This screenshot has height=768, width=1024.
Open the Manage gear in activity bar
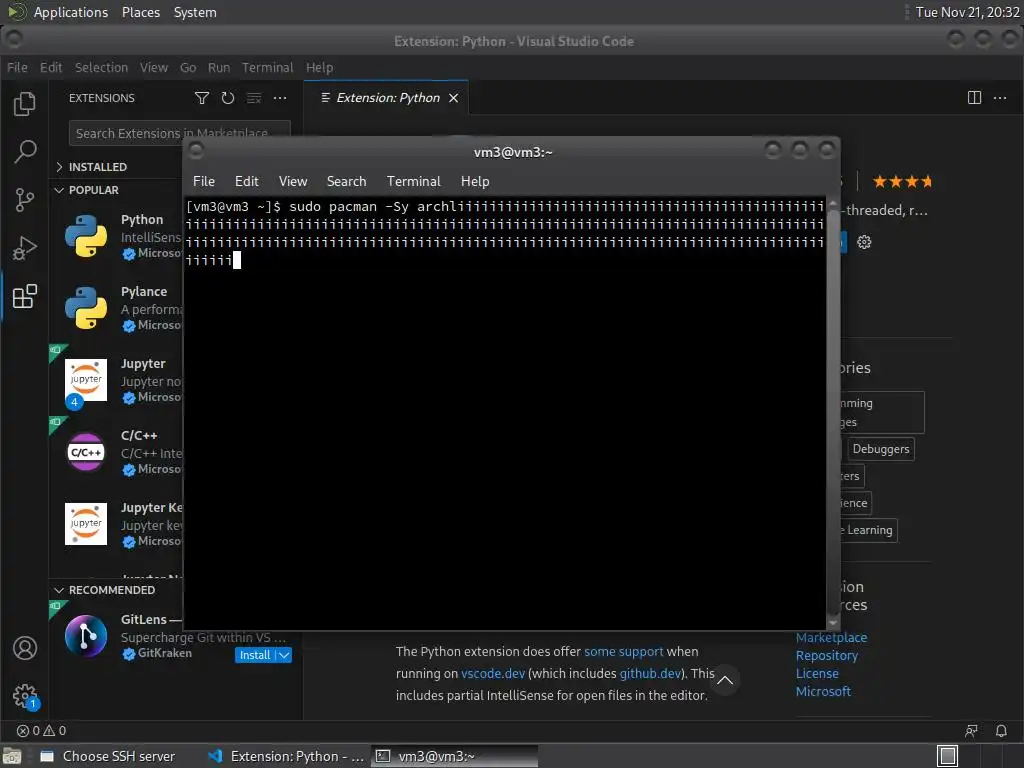point(25,696)
